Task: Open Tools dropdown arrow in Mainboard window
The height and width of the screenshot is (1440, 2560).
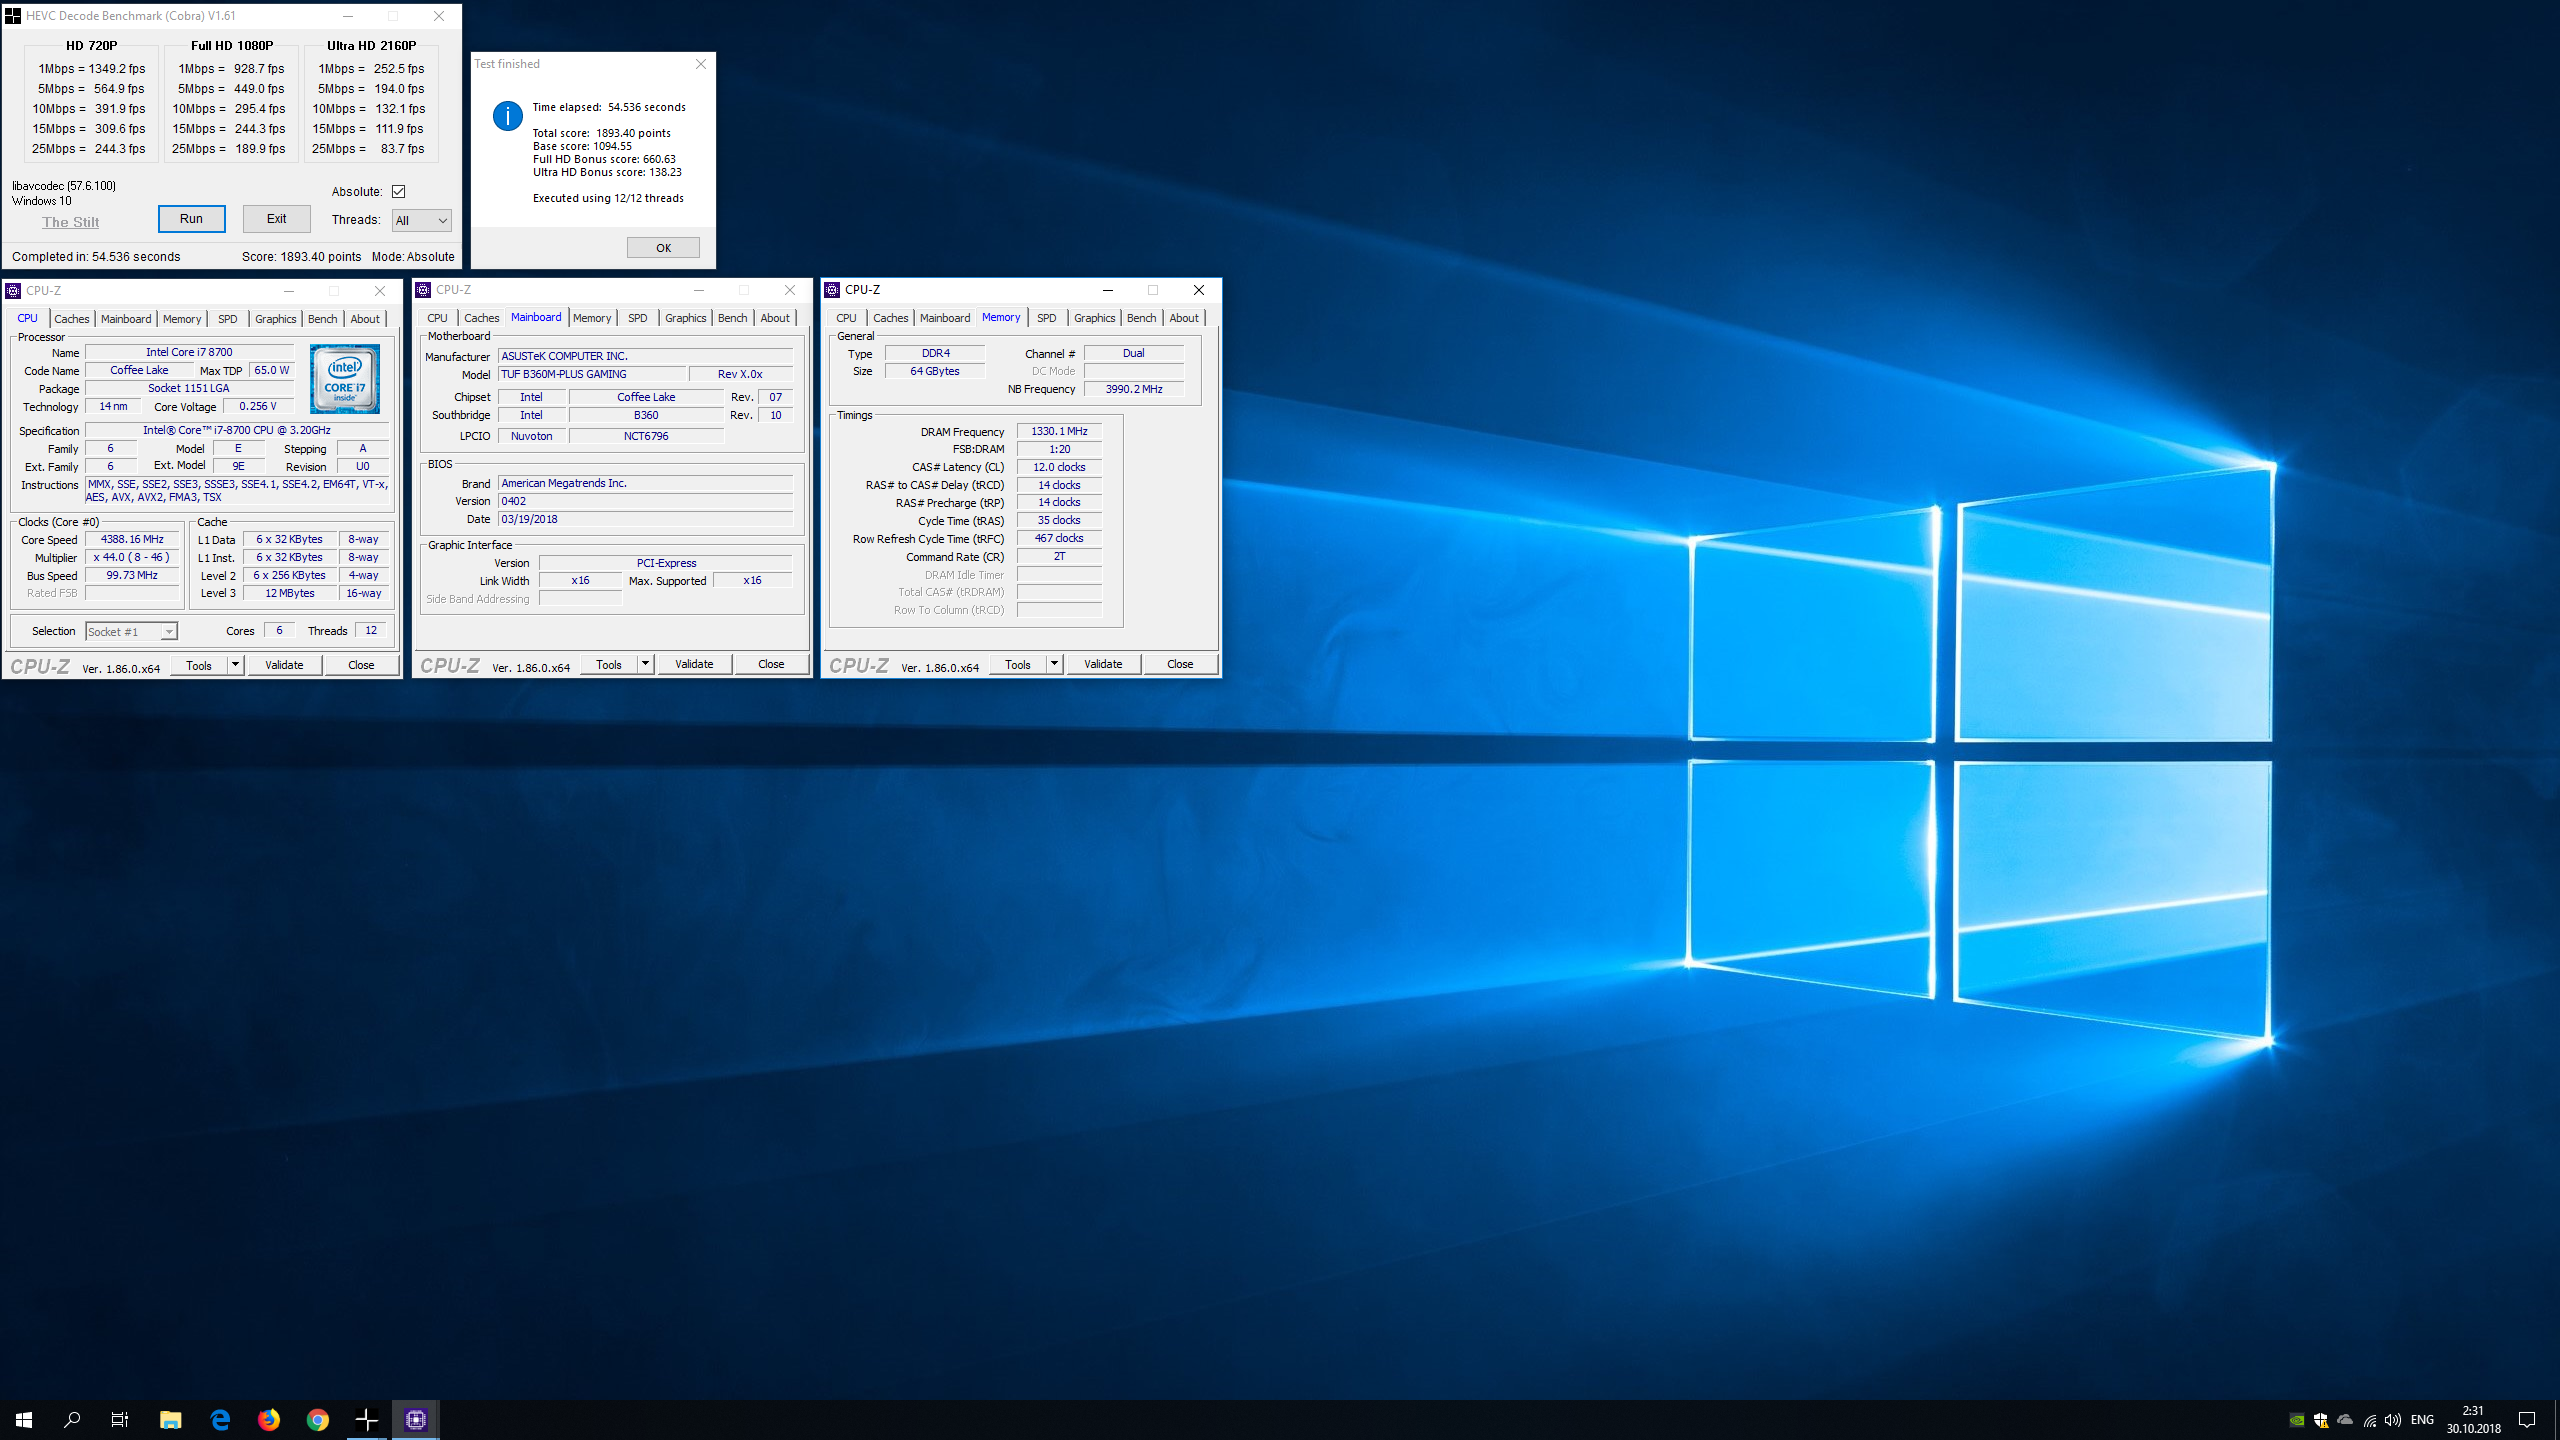Action: (645, 664)
